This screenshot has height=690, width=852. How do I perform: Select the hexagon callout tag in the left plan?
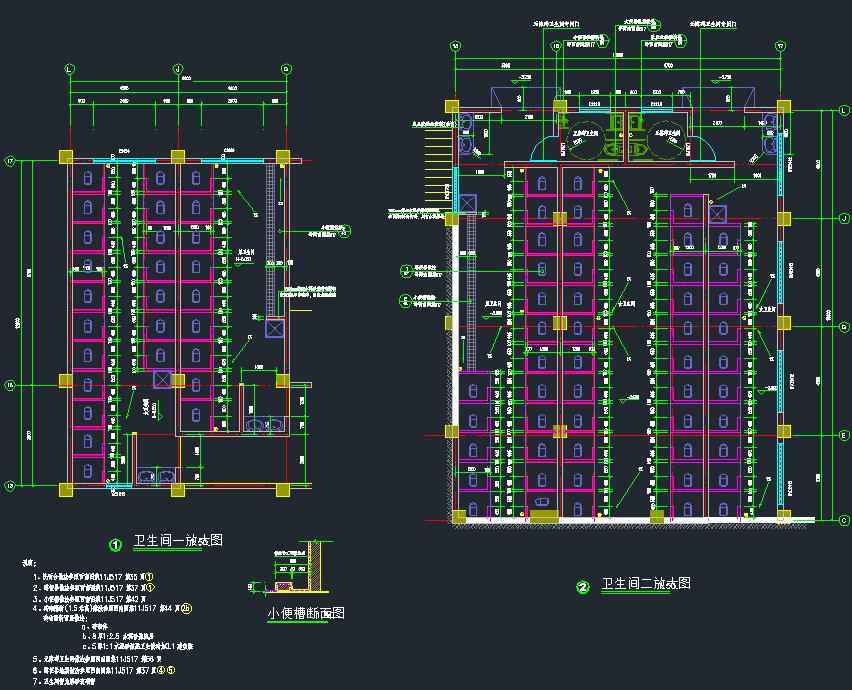click(x=344, y=231)
